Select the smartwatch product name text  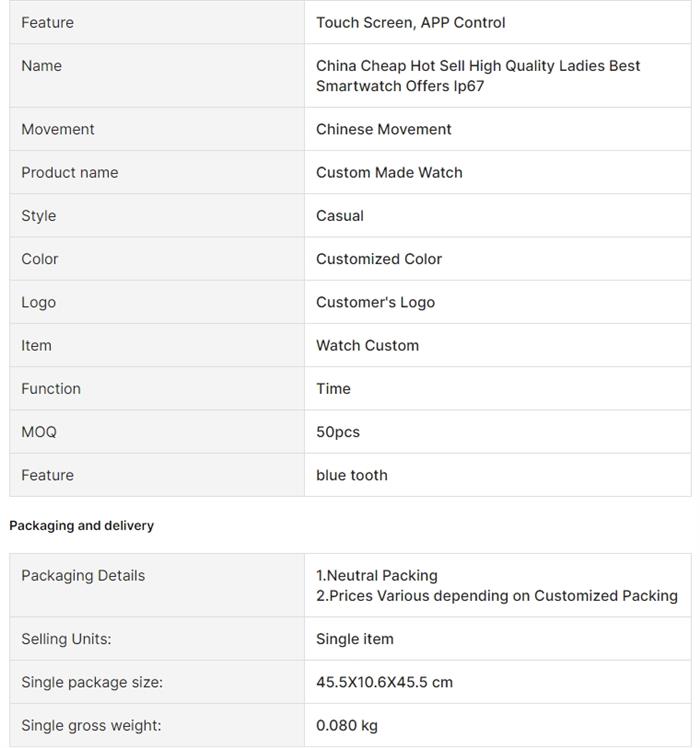pyautogui.click(x=478, y=76)
